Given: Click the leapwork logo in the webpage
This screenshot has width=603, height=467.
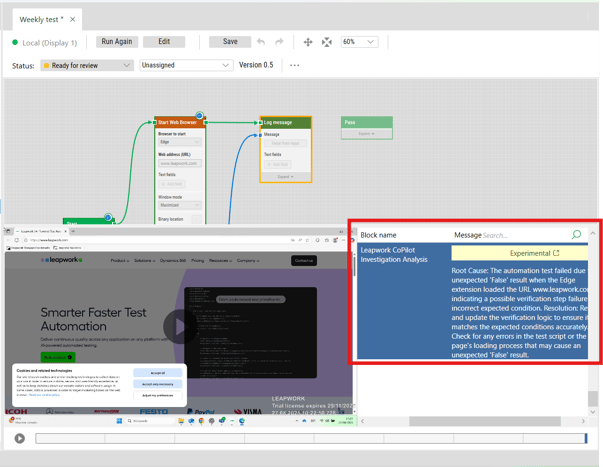Looking at the screenshot, I should 62,260.
